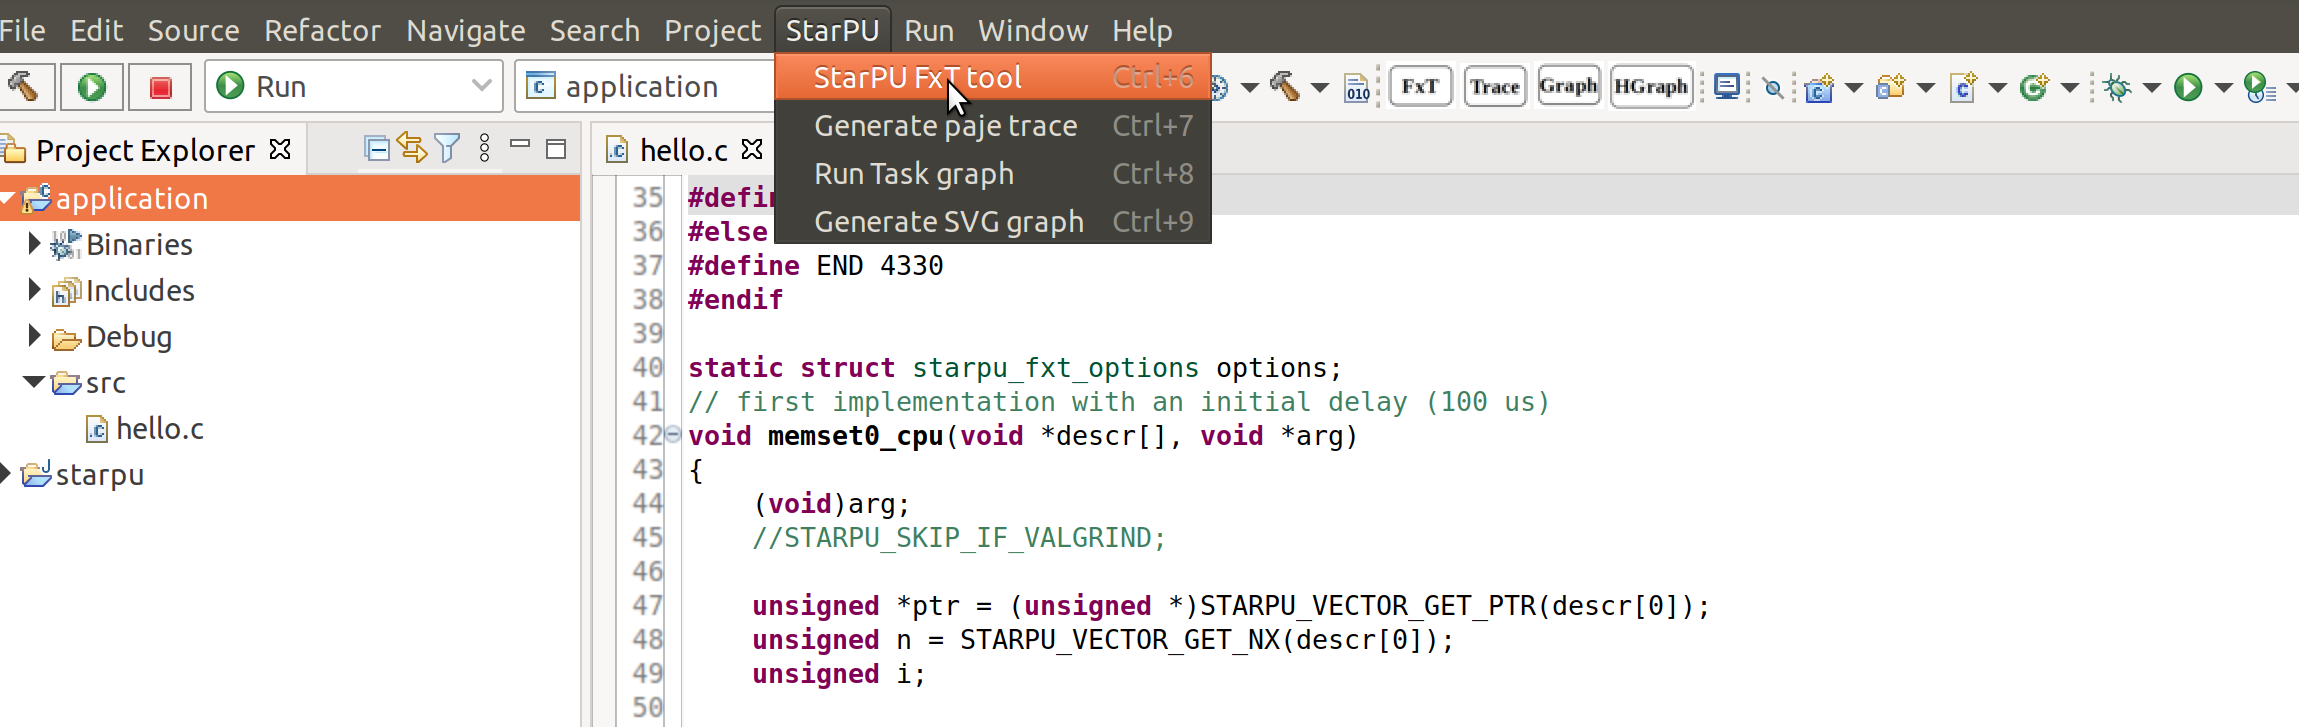Screen dimensions: 2299x727
Task: Open dropdown beside New C Project icon
Action: point(1853,88)
